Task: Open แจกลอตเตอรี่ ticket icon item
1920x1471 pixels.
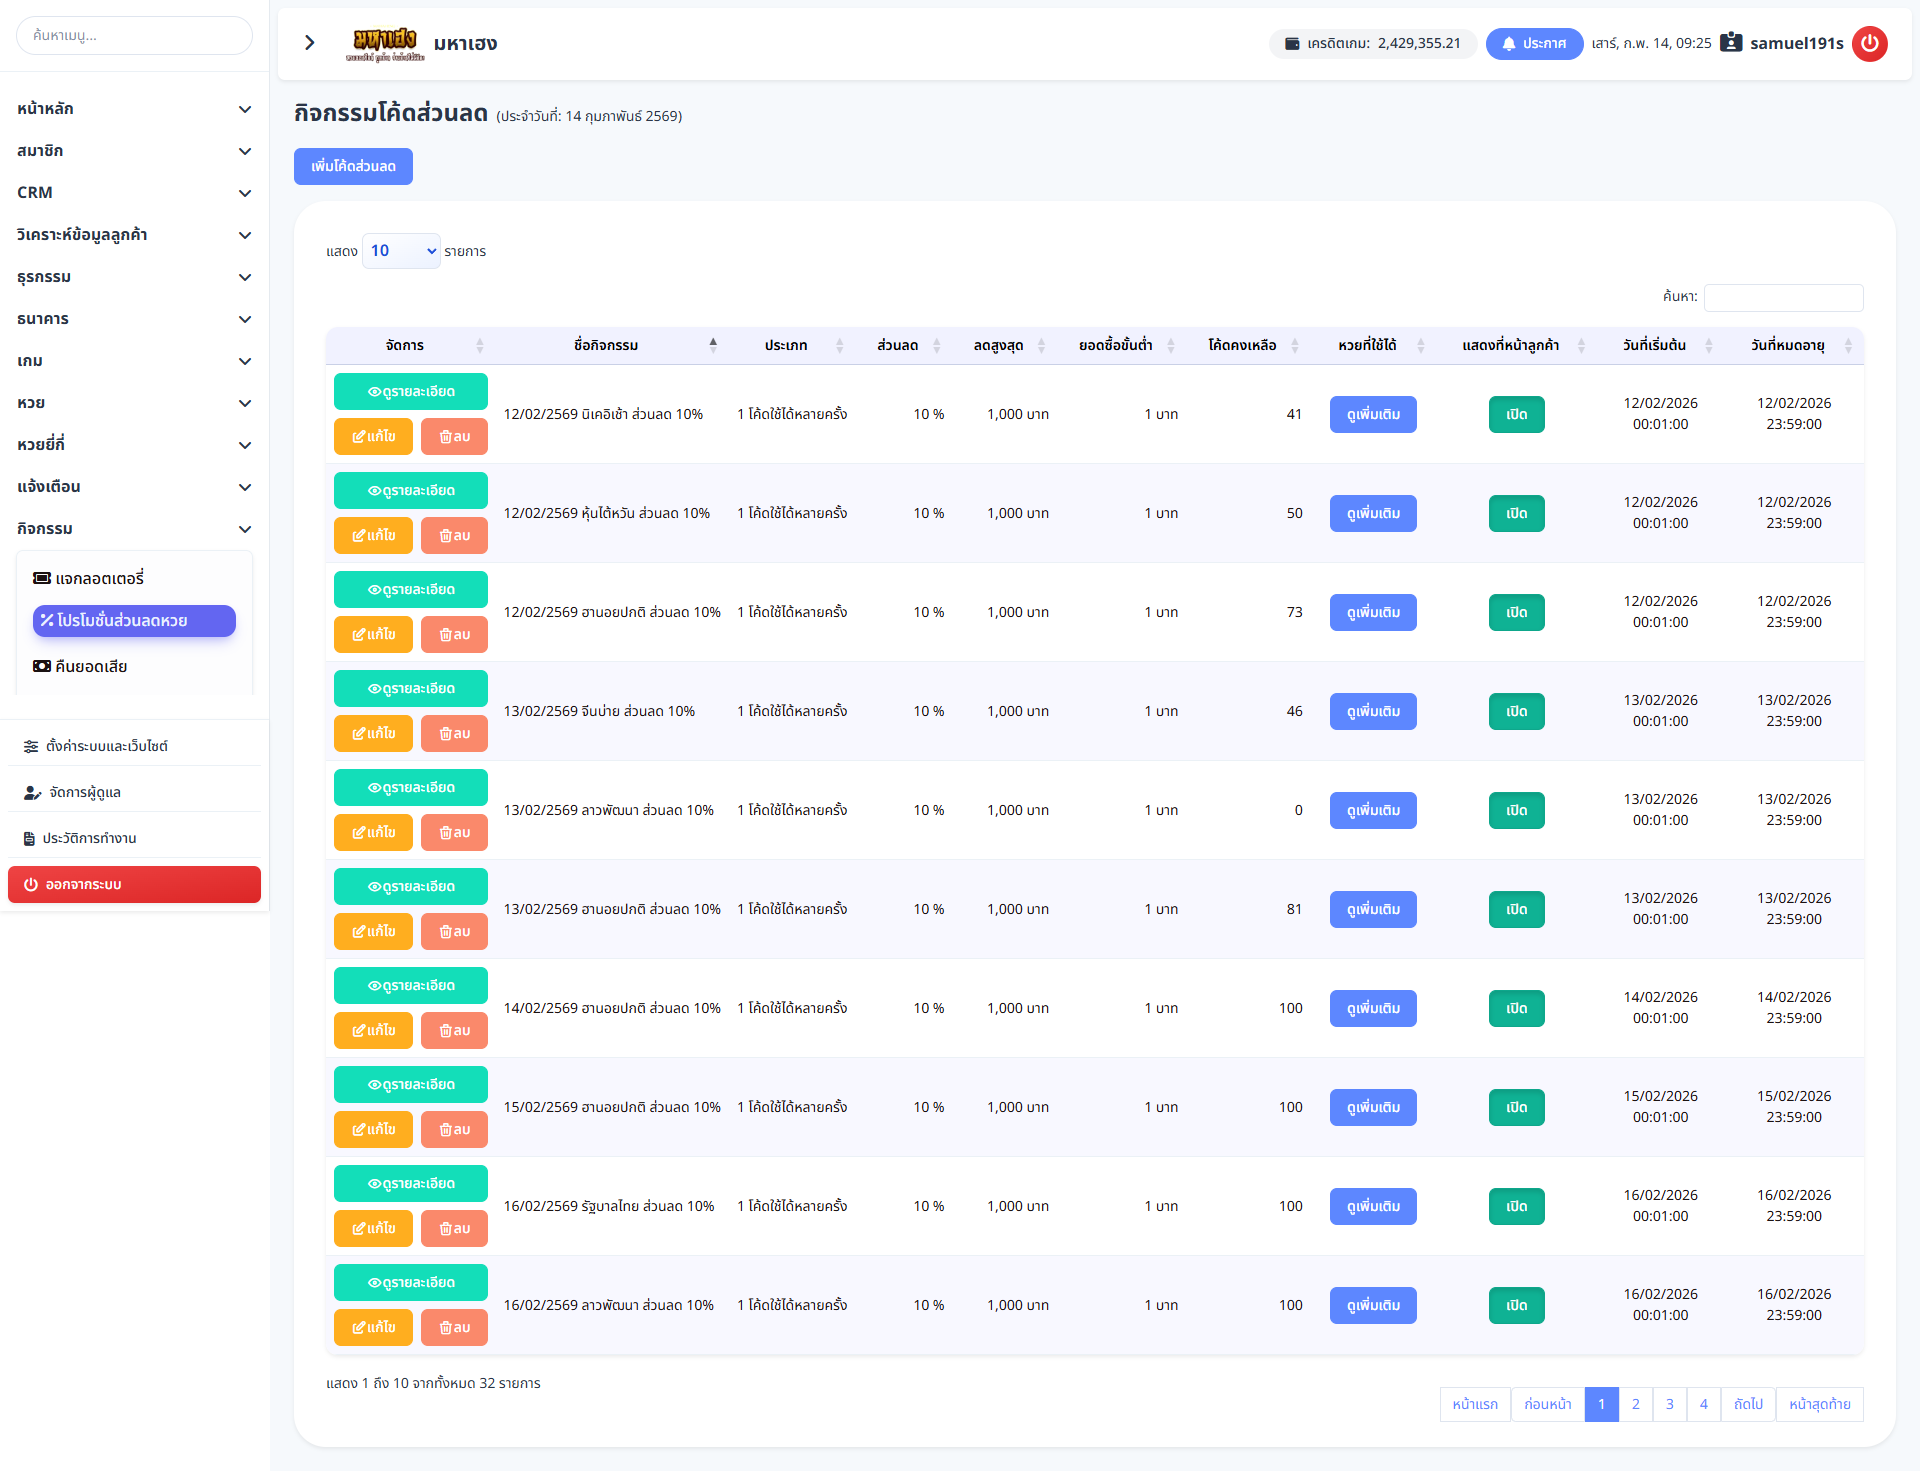Action: coord(89,578)
